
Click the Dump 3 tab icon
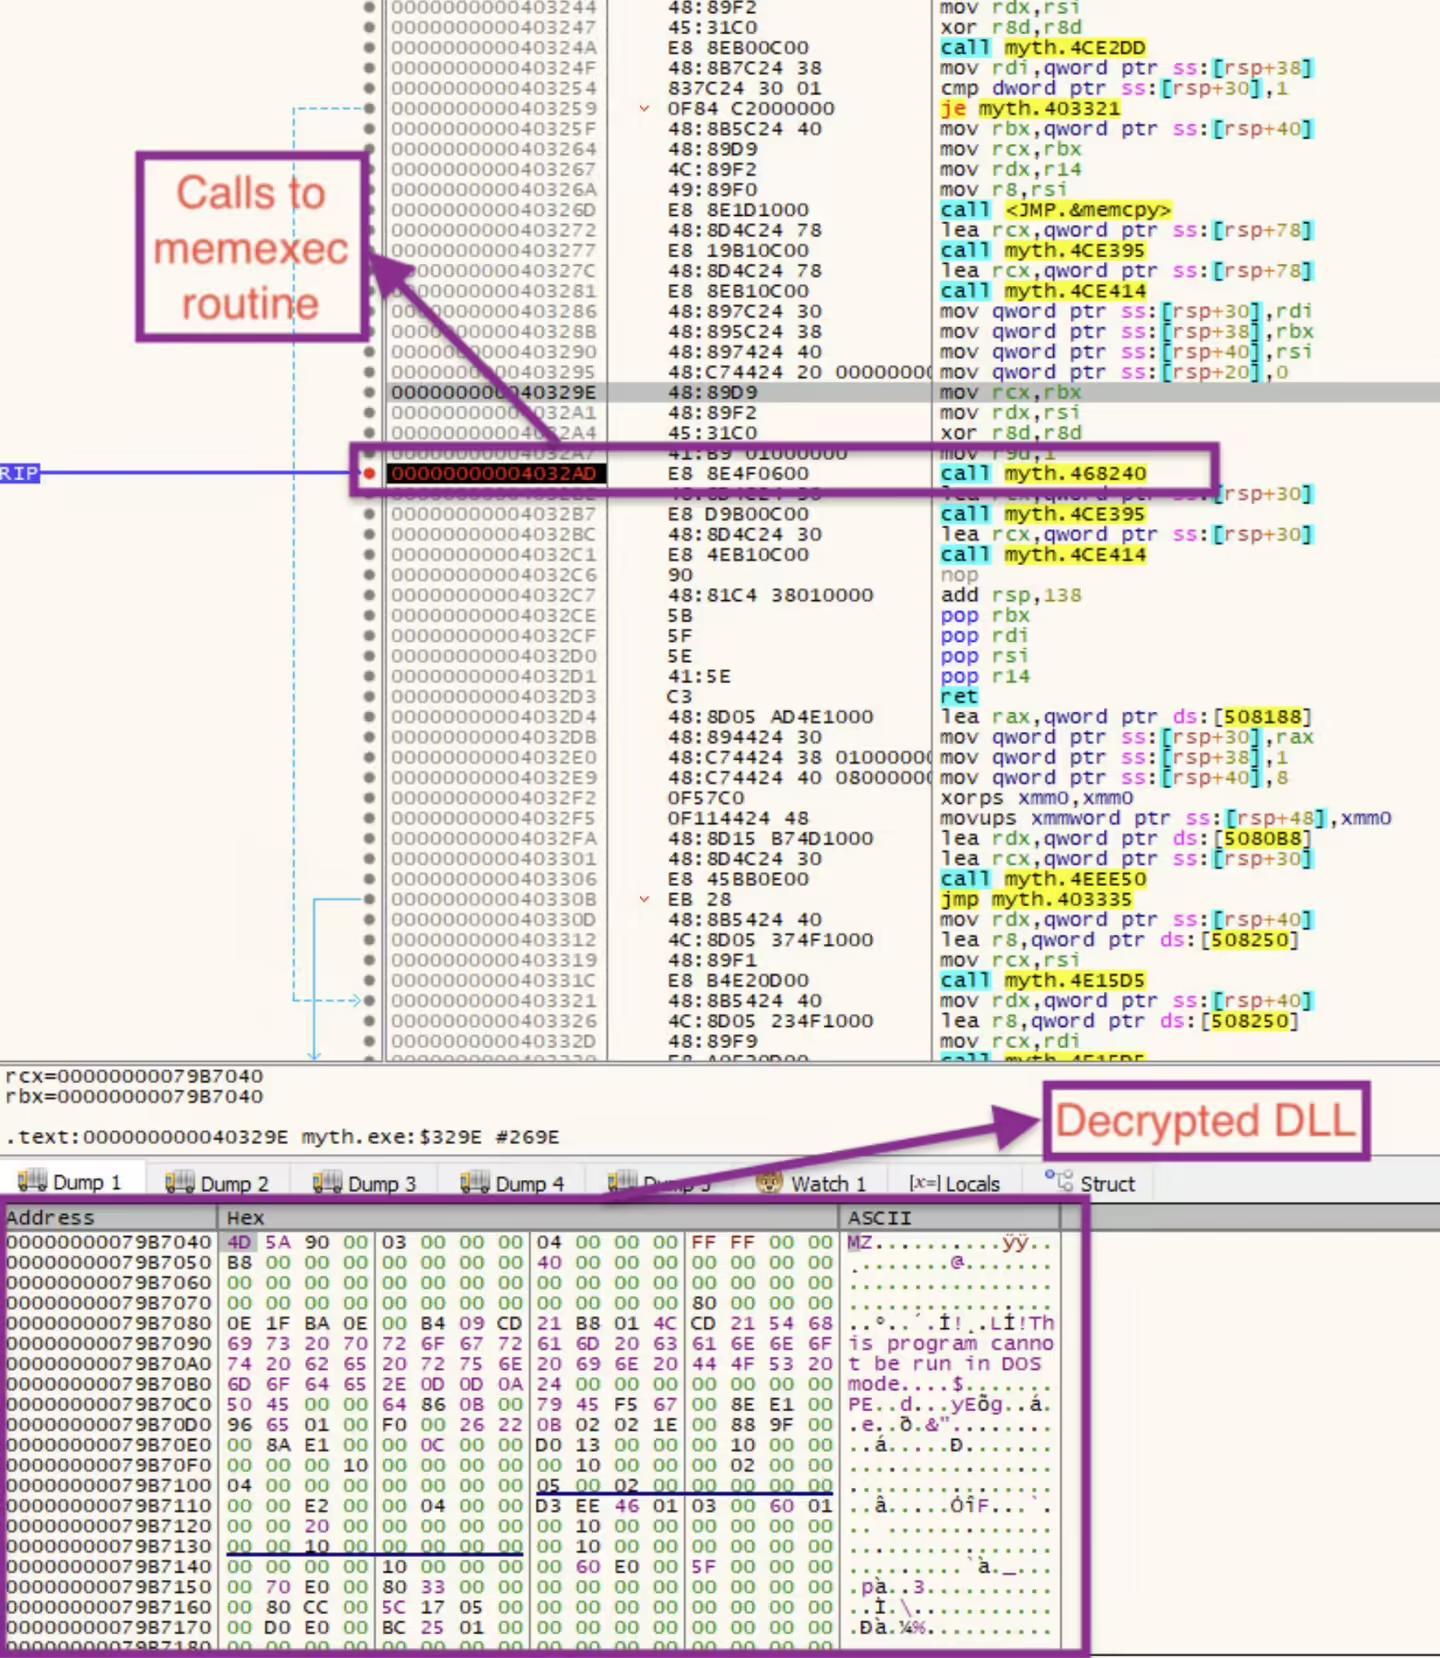click(x=327, y=1182)
